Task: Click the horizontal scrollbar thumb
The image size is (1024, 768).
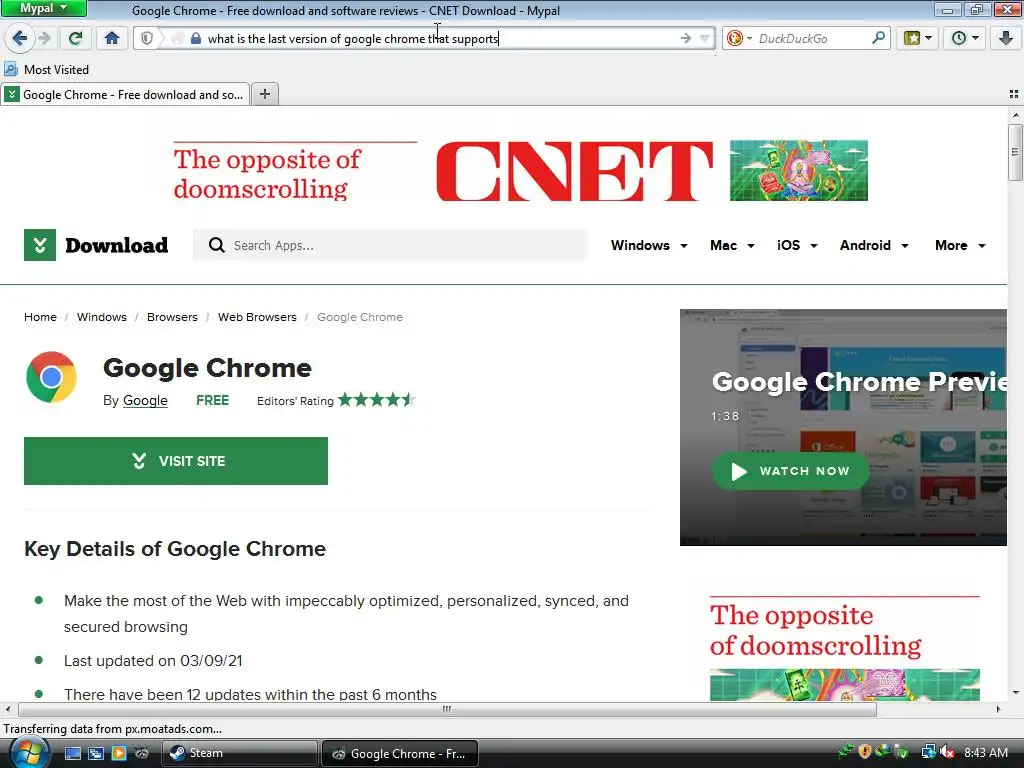Action: tap(447, 709)
